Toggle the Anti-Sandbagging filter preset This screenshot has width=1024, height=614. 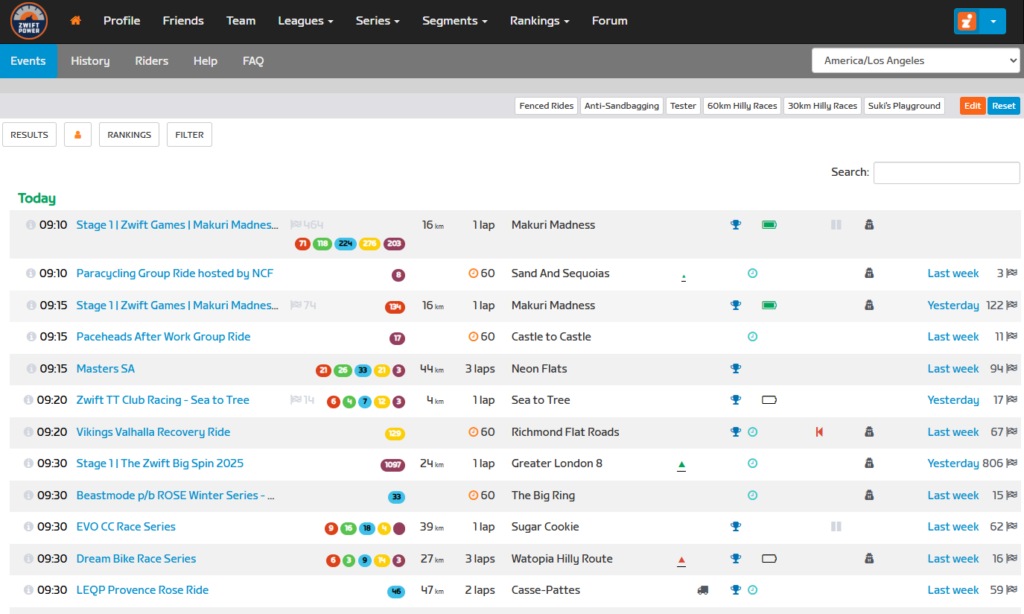point(621,106)
